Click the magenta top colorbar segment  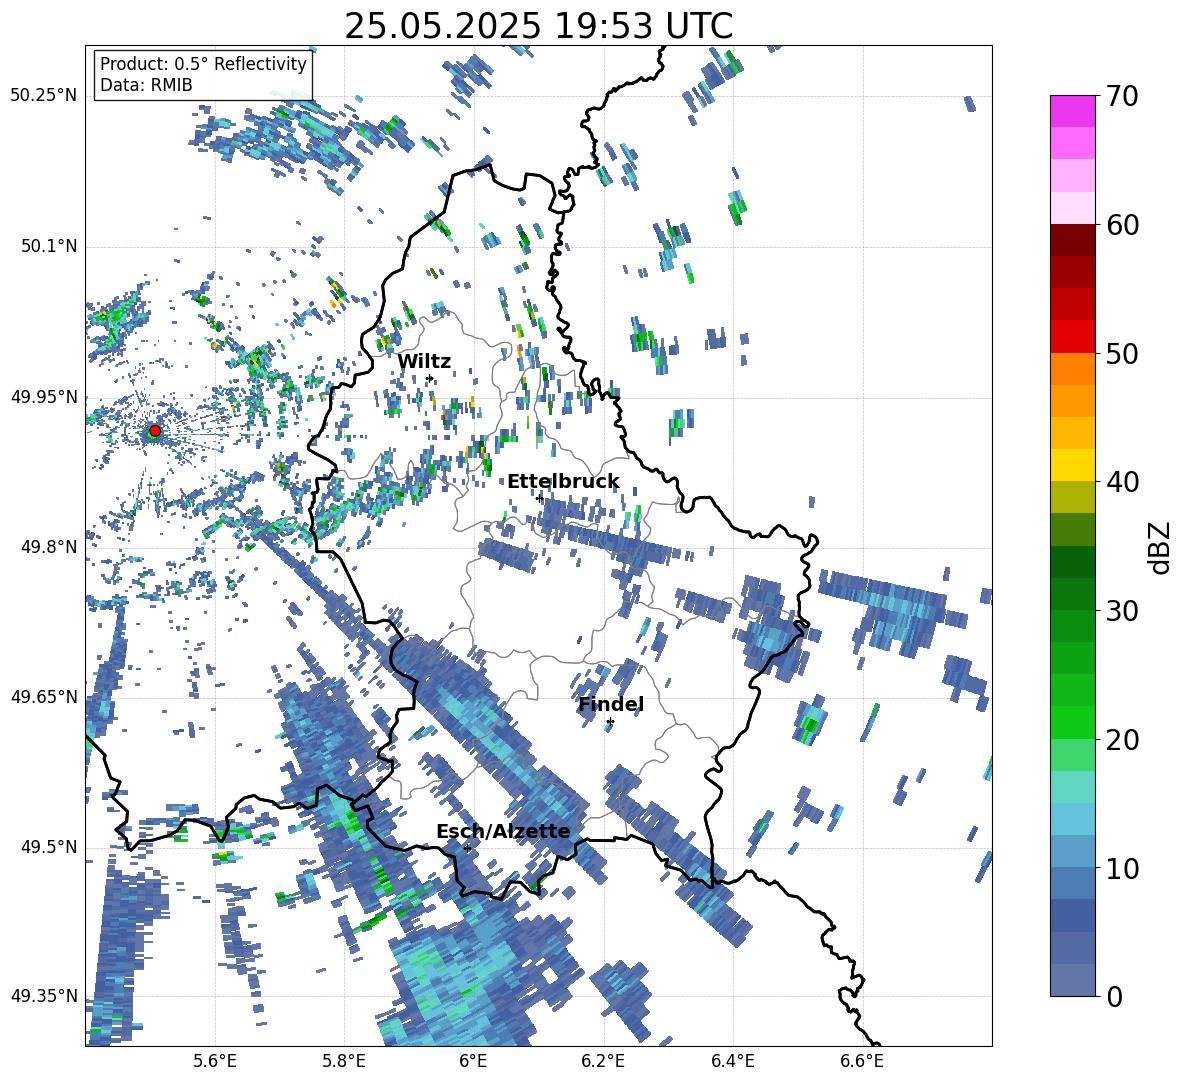[1072, 111]
